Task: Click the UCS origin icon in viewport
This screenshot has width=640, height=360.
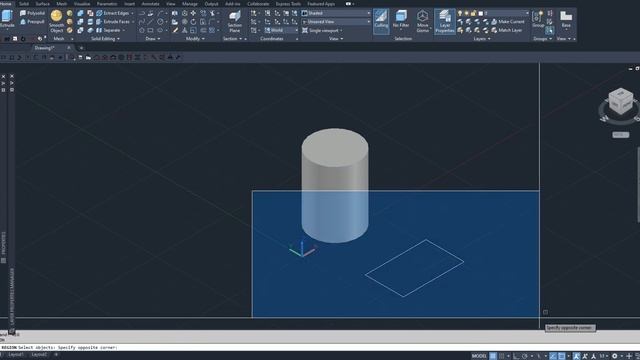Action: click(302, 250)
